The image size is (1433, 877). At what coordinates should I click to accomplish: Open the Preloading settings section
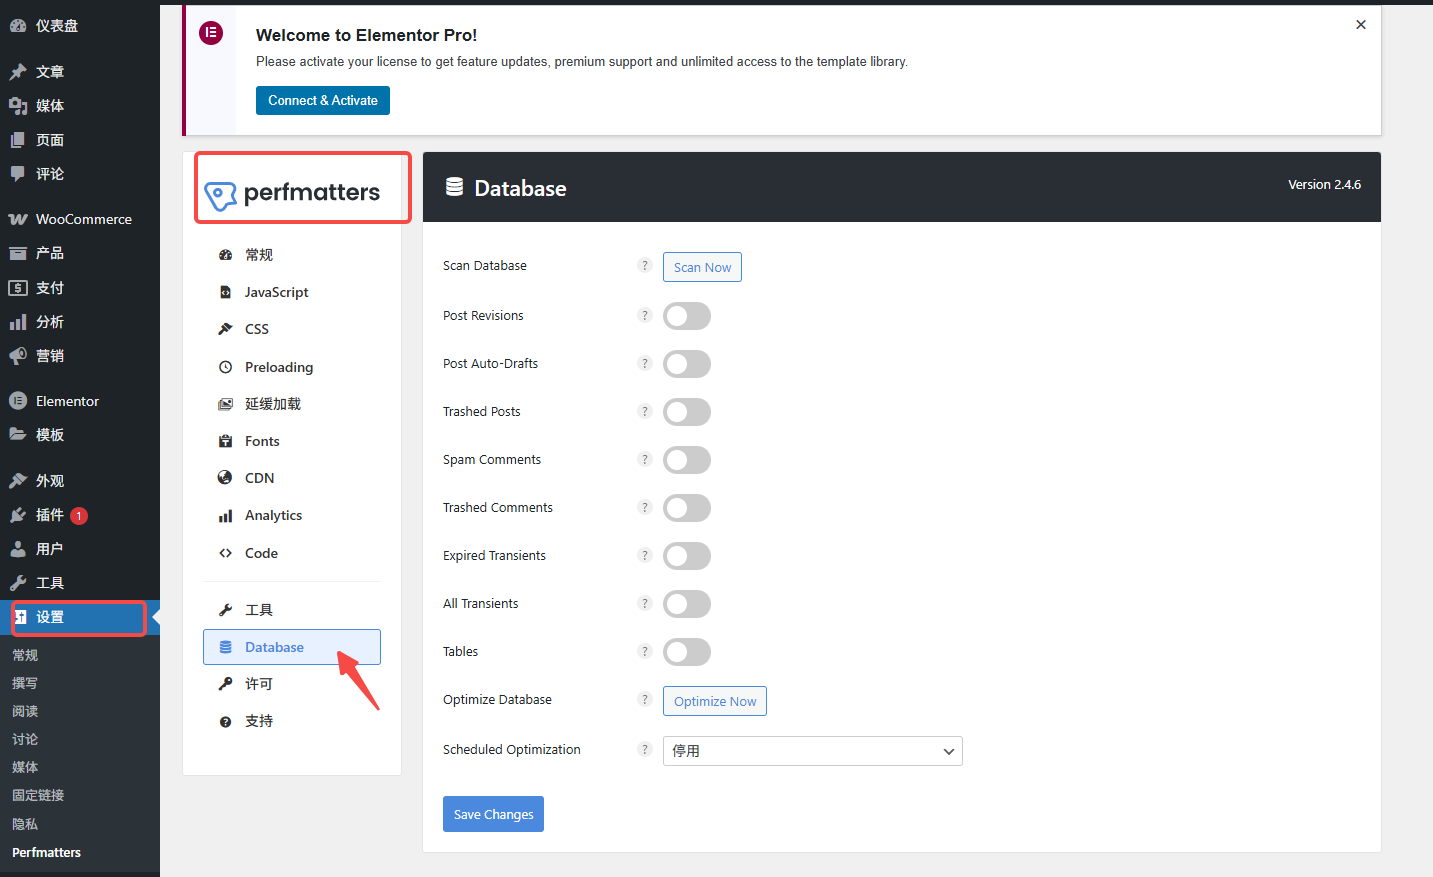[x=275, y=366]
